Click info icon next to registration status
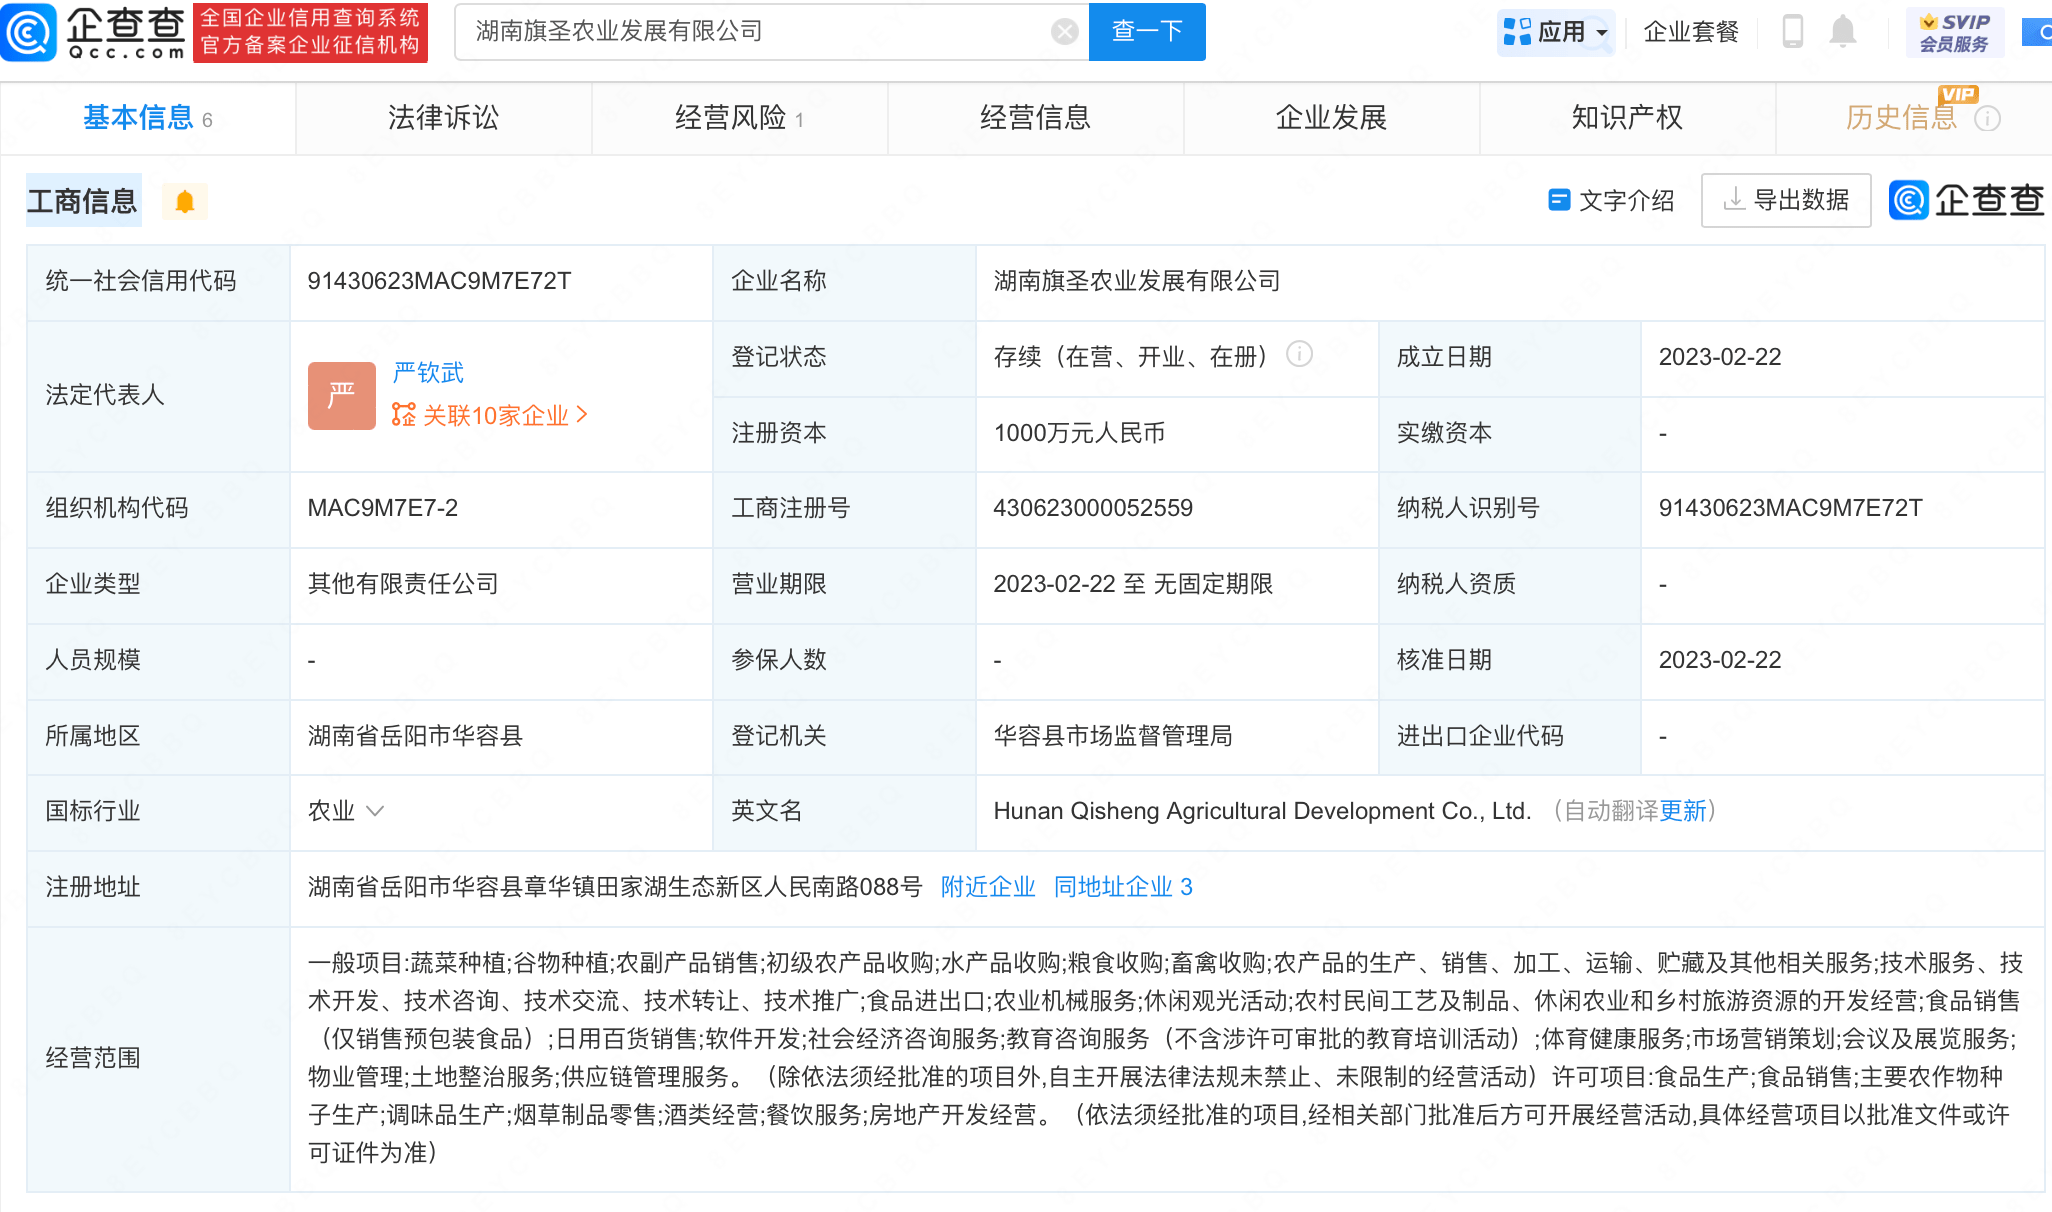The image size is (2052, 1212). point(1299,354)
